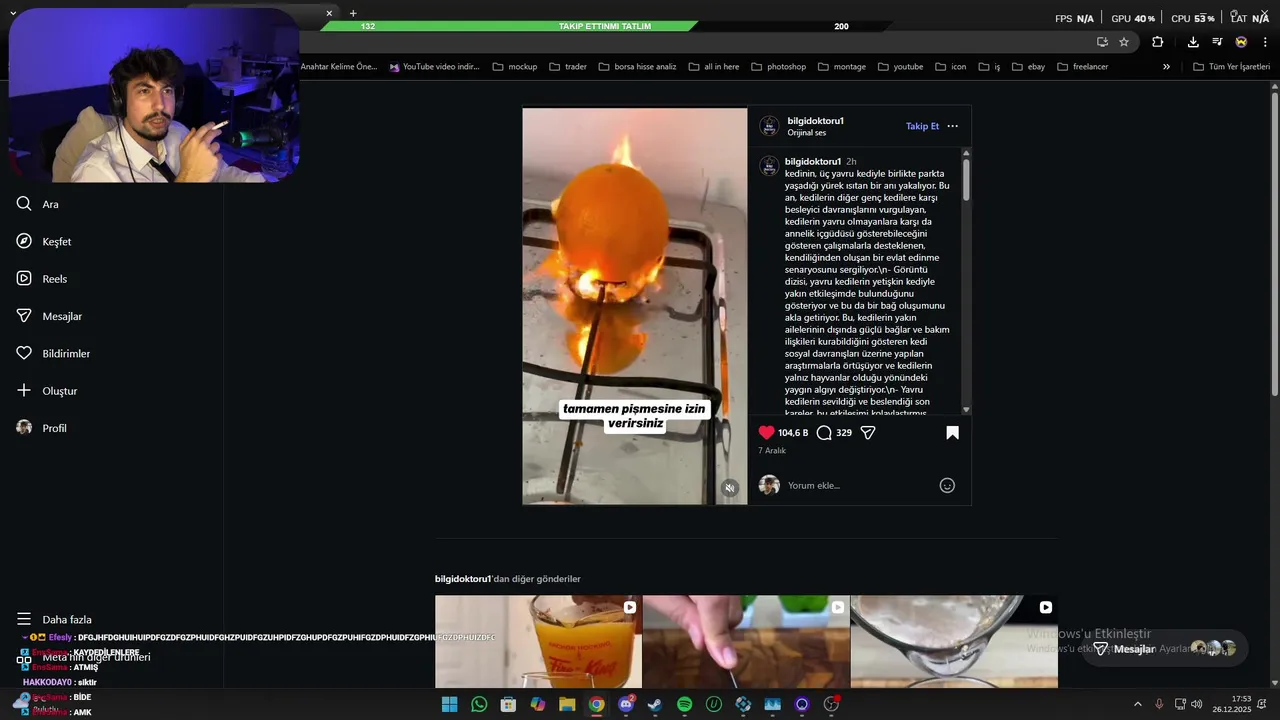1280x720 pixels.
Task: Open a new browser tab with plus
Action: (353, 13)
